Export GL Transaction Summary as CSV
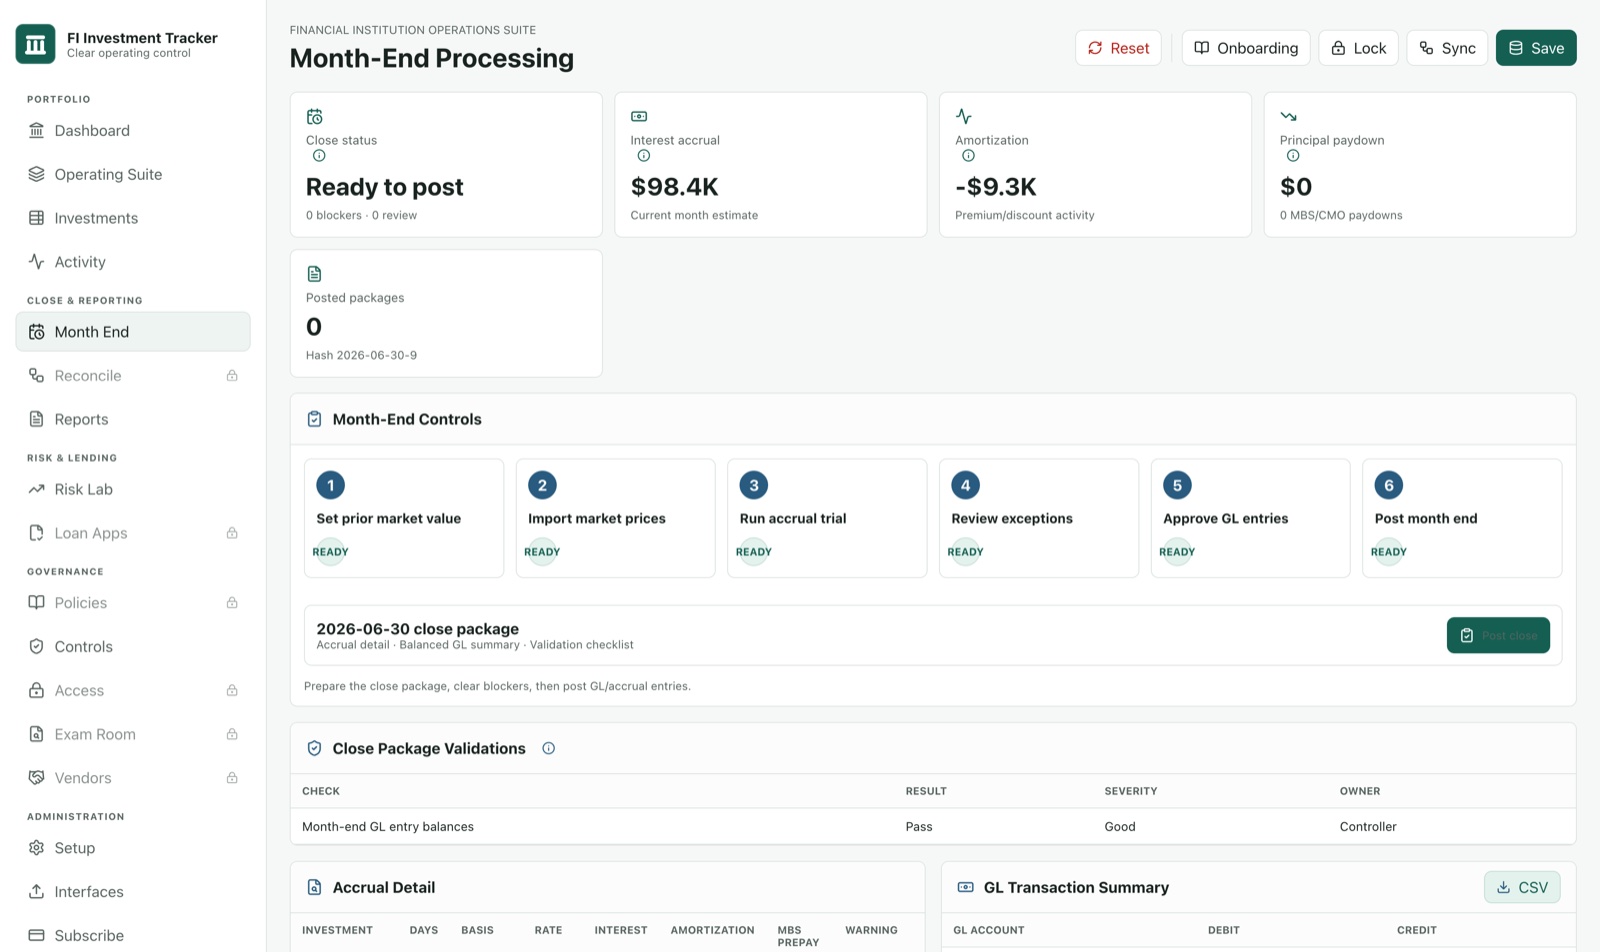The width and height of the screenshot is (1600, 952). [x=1522, y=887]
